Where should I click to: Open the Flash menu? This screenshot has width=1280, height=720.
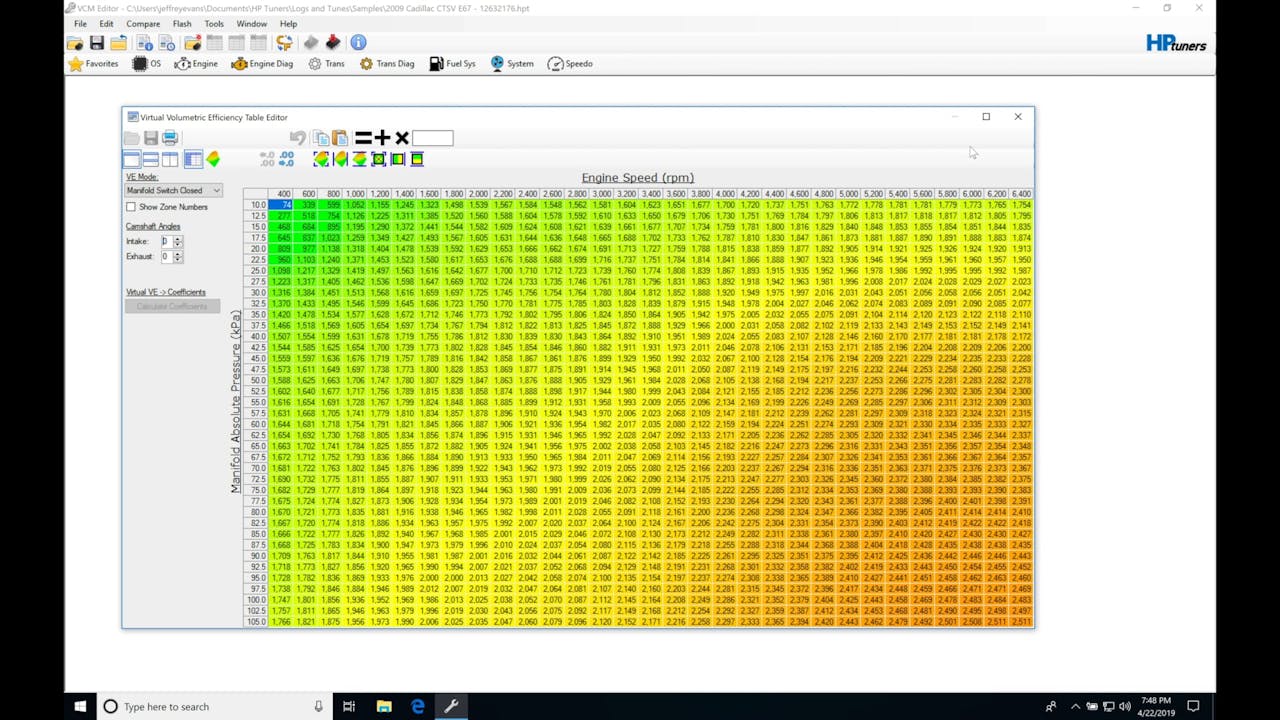pos(182,24)
